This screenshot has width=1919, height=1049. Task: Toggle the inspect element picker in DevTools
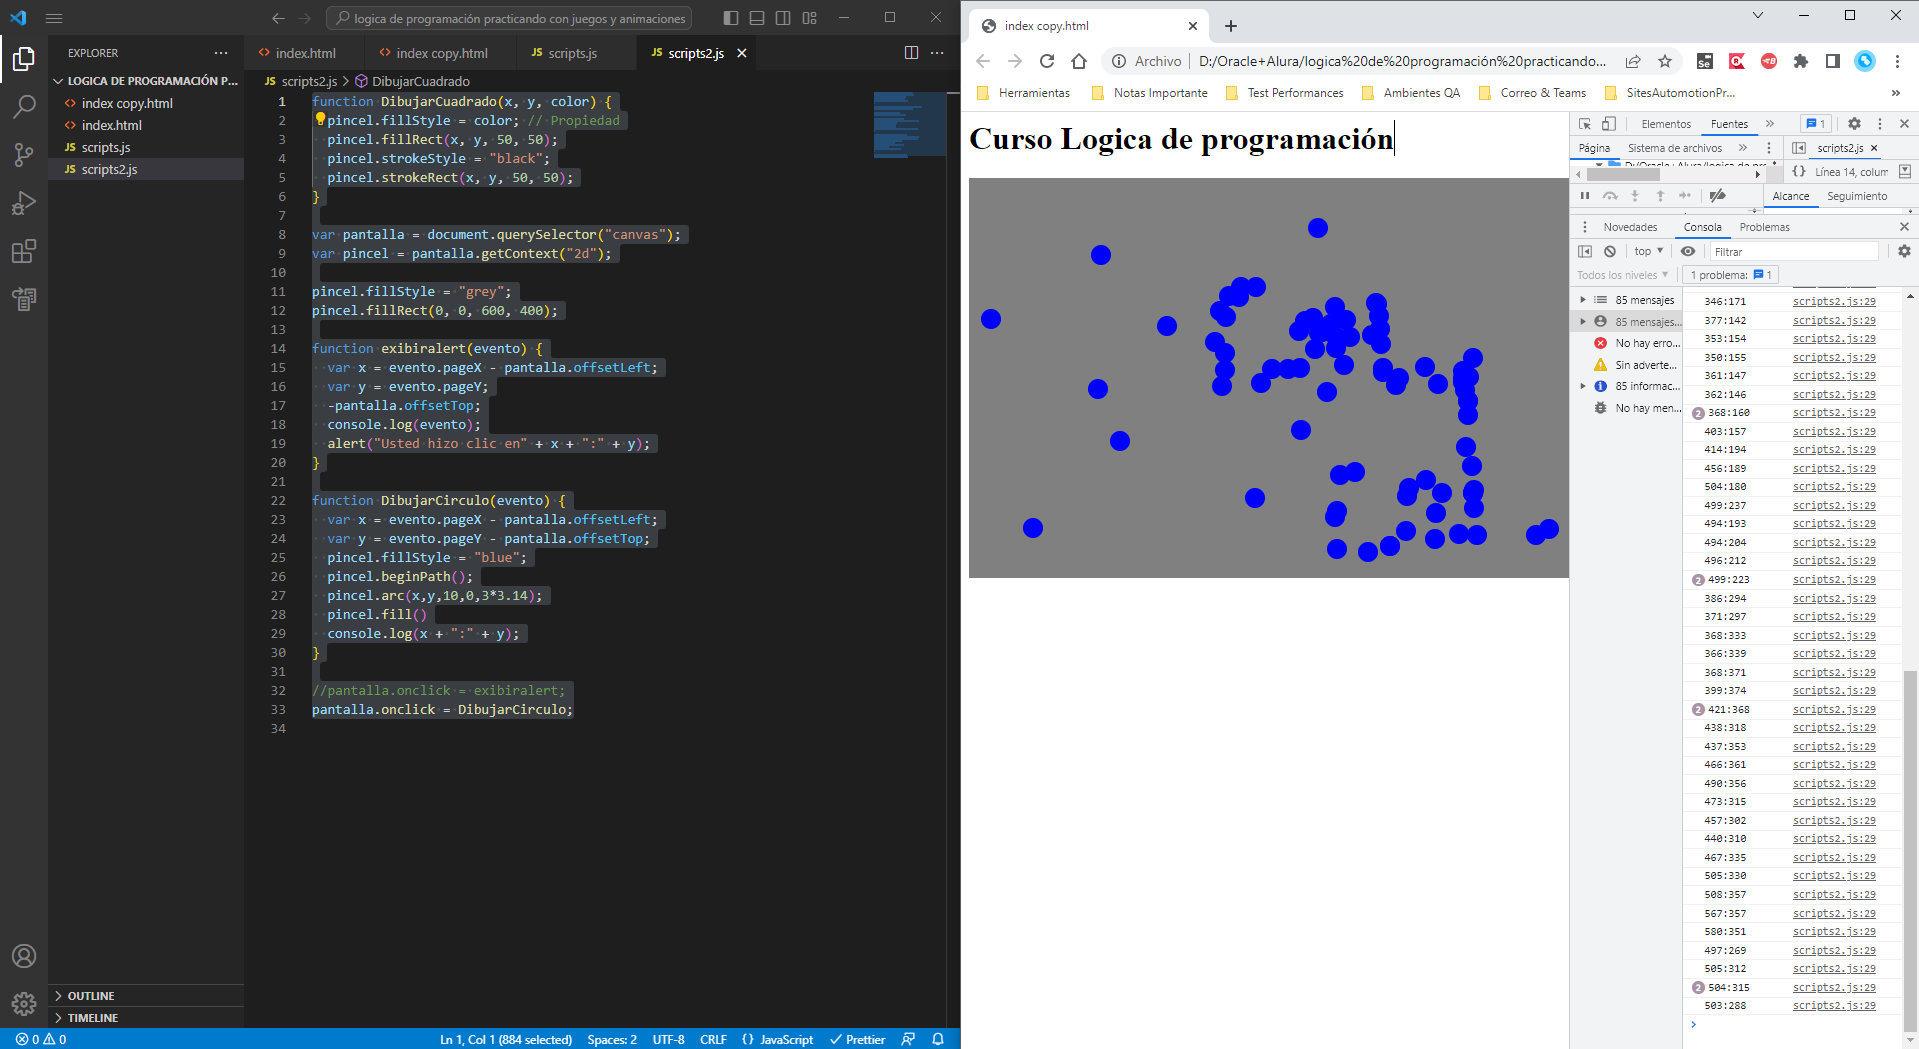tap(1585, 124)
